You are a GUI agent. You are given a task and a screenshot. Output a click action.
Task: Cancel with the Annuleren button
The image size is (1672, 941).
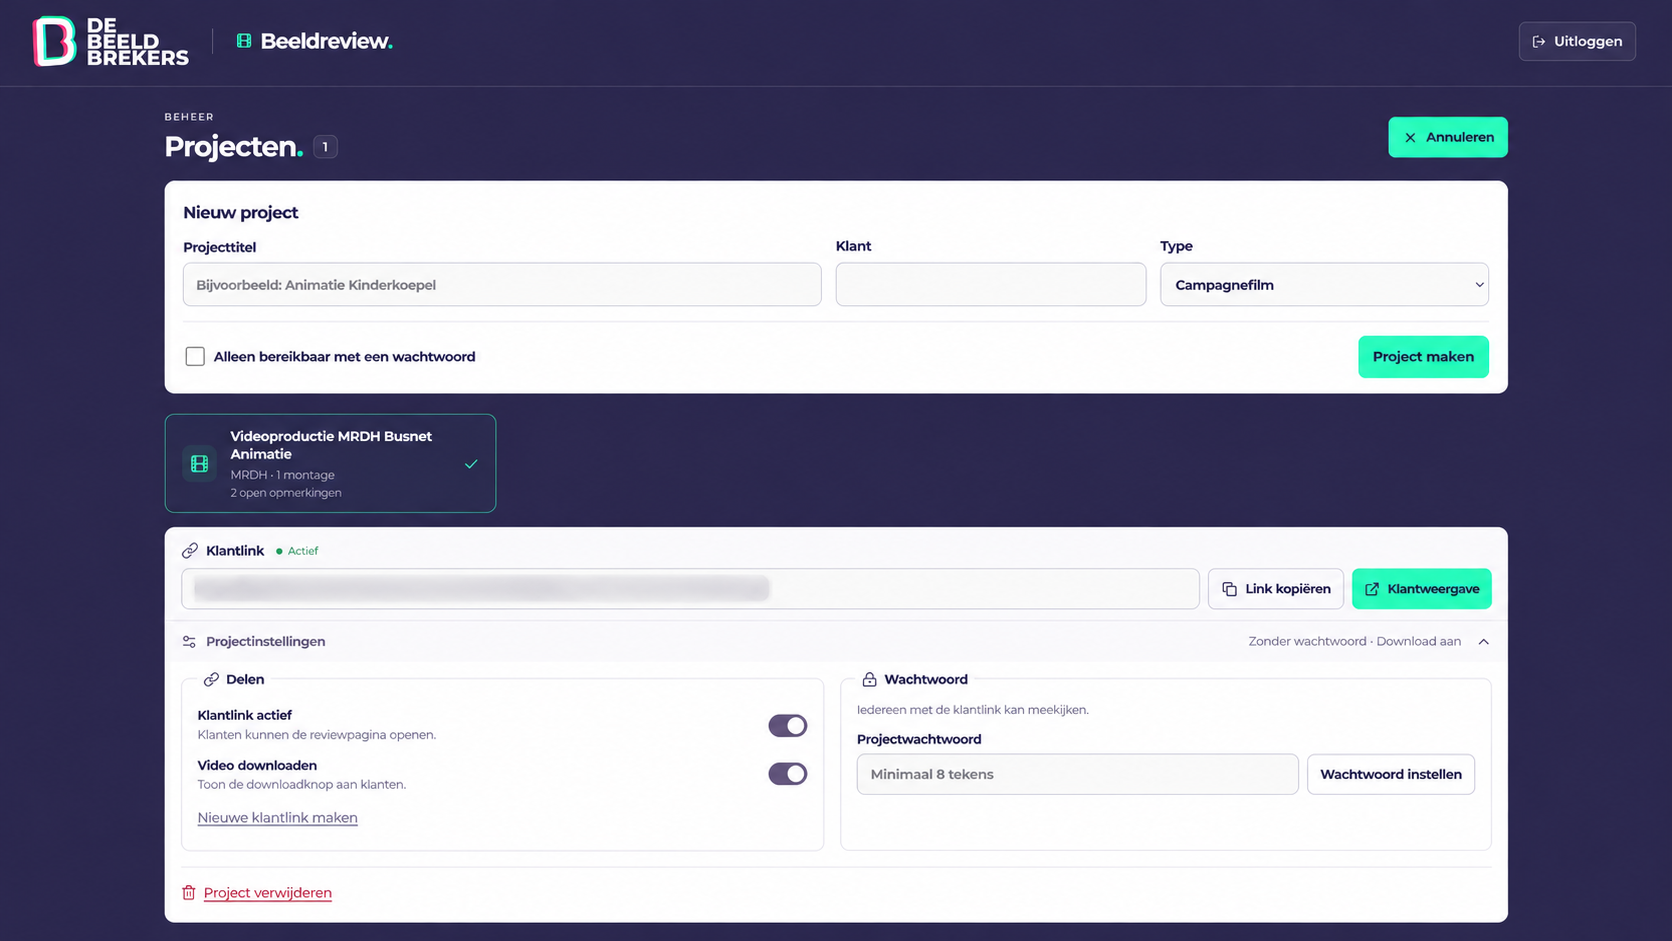pyautogui.click(x=1448, y=137)
